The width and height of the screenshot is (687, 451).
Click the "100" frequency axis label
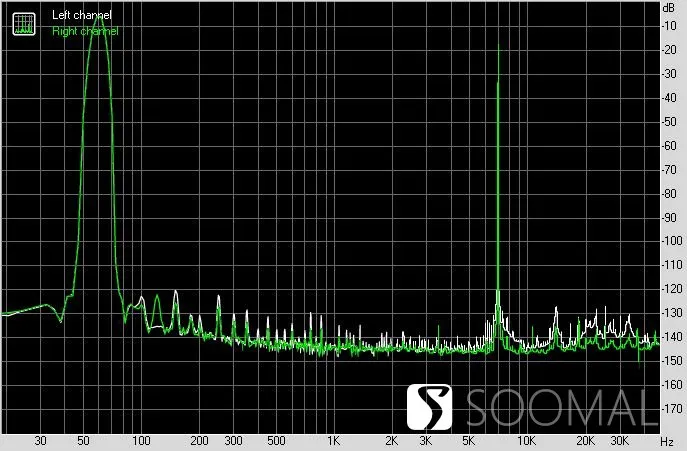(141, 440)
